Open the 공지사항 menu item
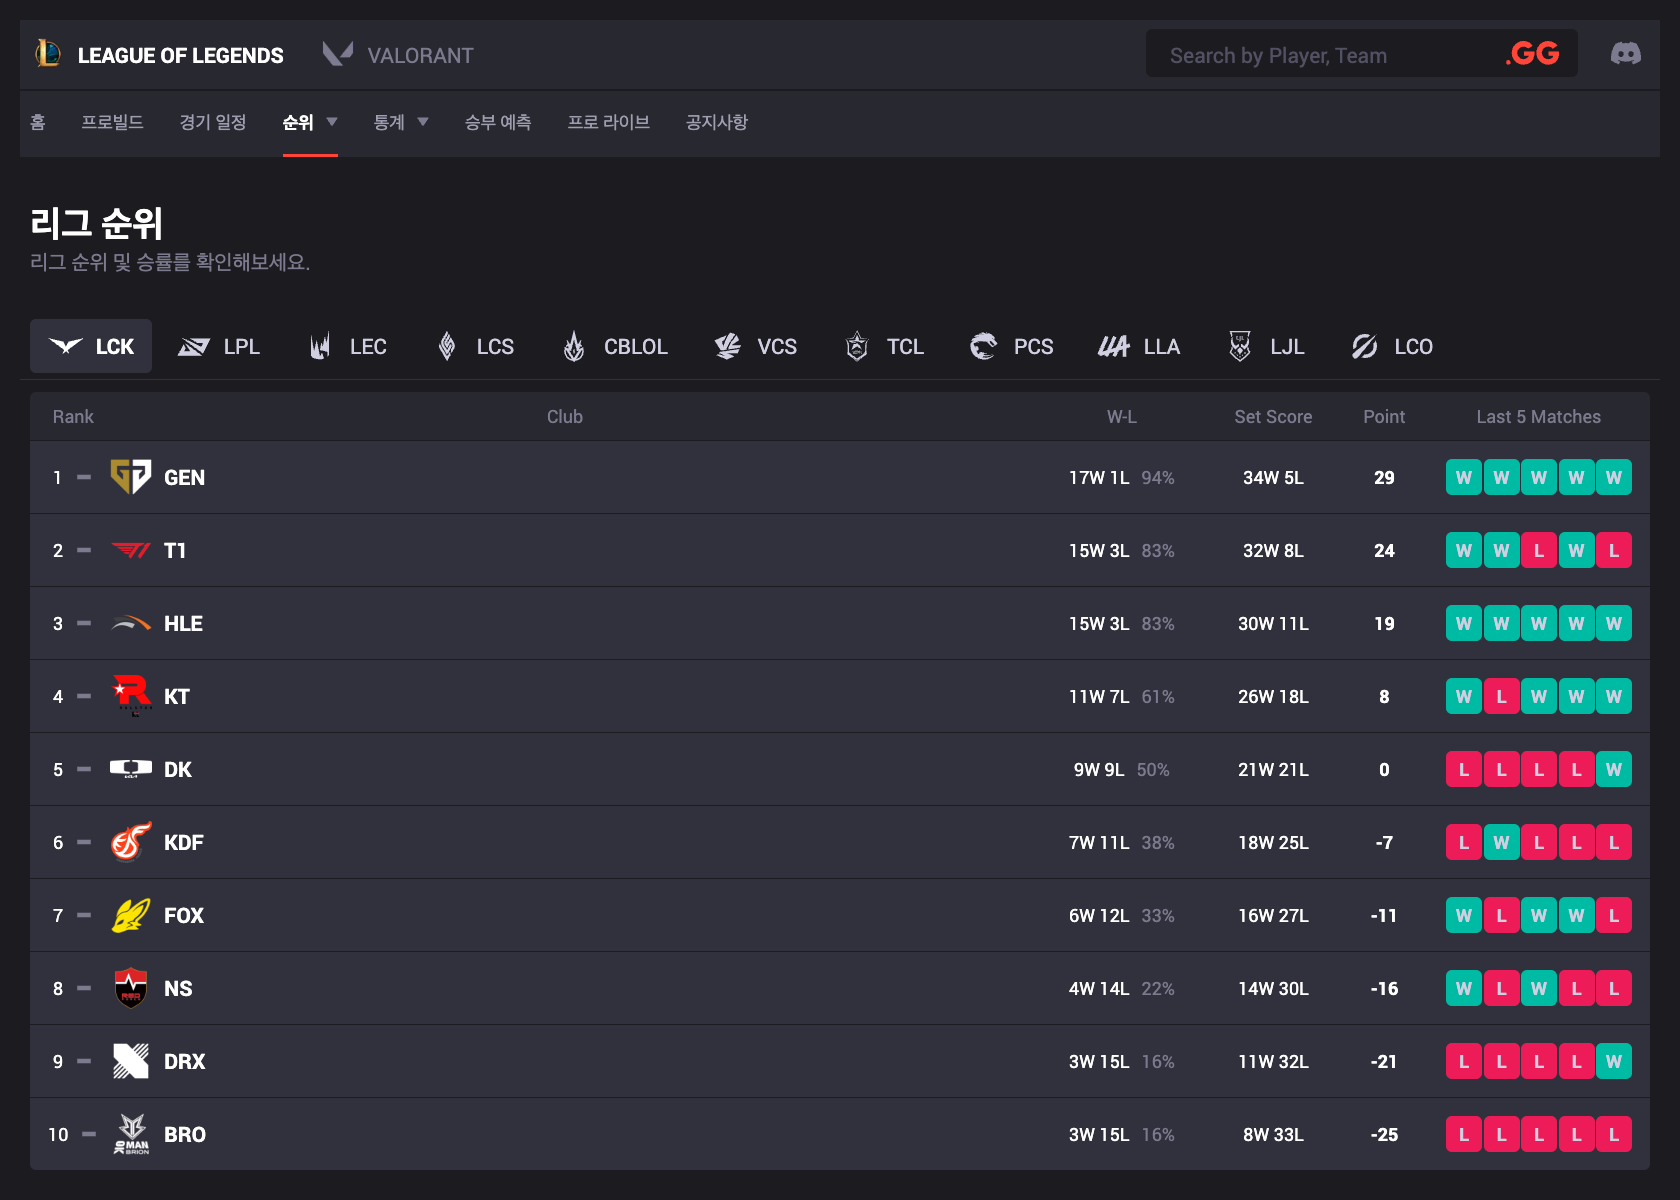Image resolution: width=1680 pixels, height=1200 pixels. pyautogui.click(x=717, y=122)
